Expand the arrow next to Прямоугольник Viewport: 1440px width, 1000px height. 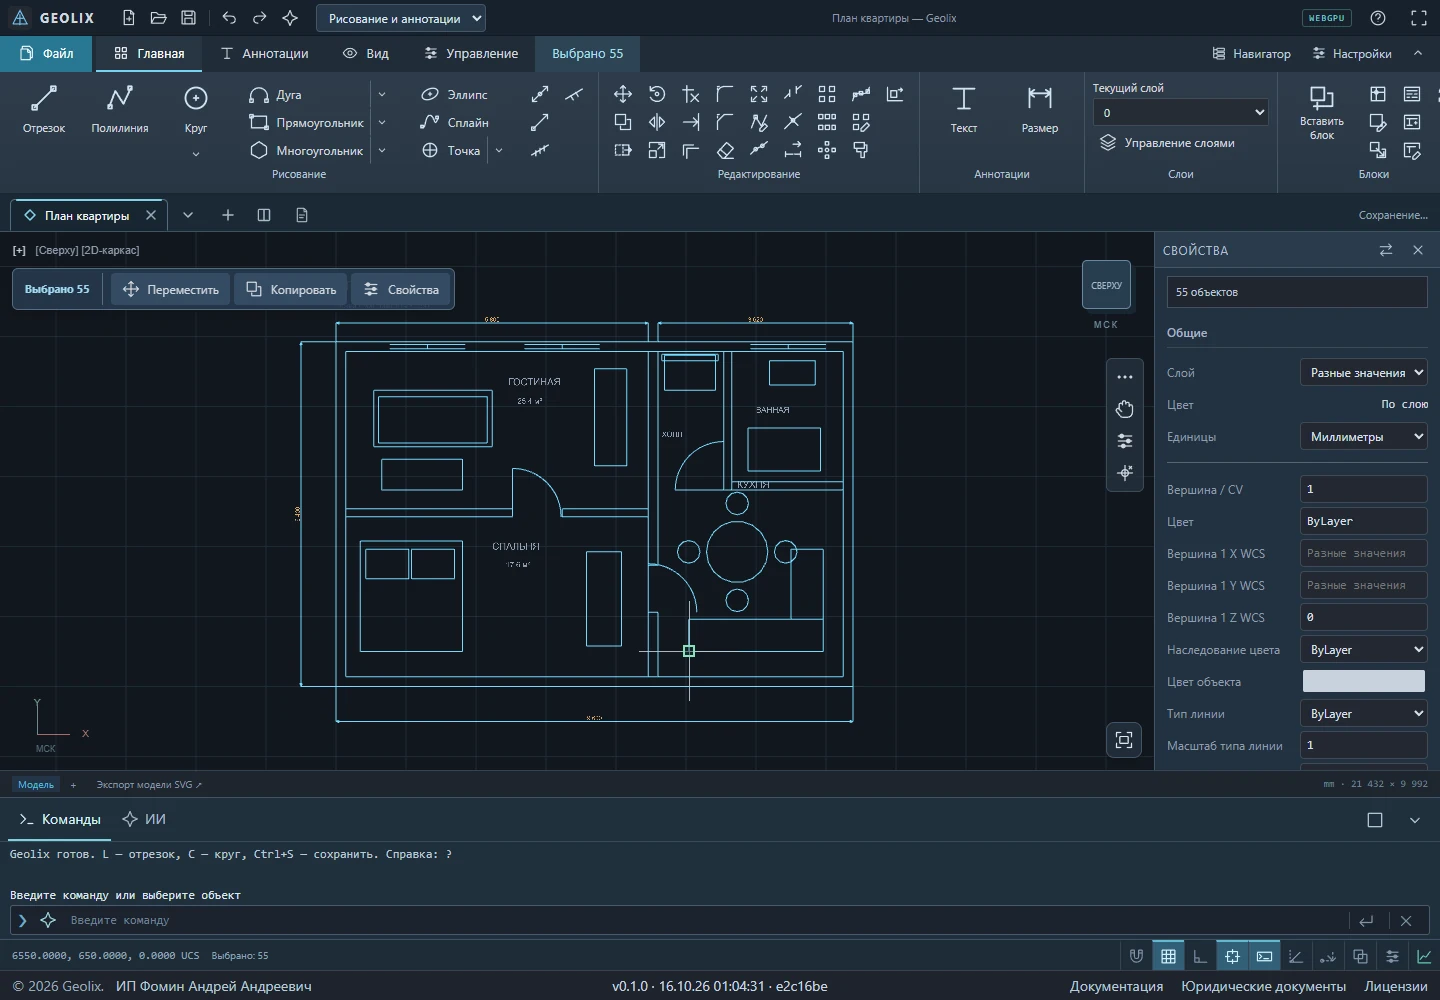(382, 123)
